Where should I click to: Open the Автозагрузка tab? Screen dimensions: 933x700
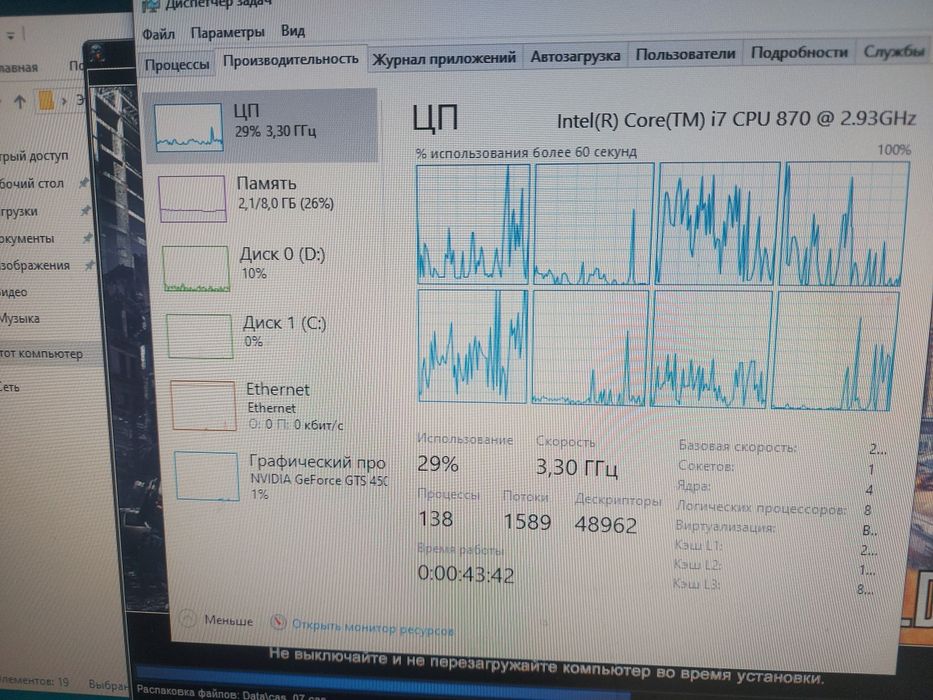[x=575, y=56]
